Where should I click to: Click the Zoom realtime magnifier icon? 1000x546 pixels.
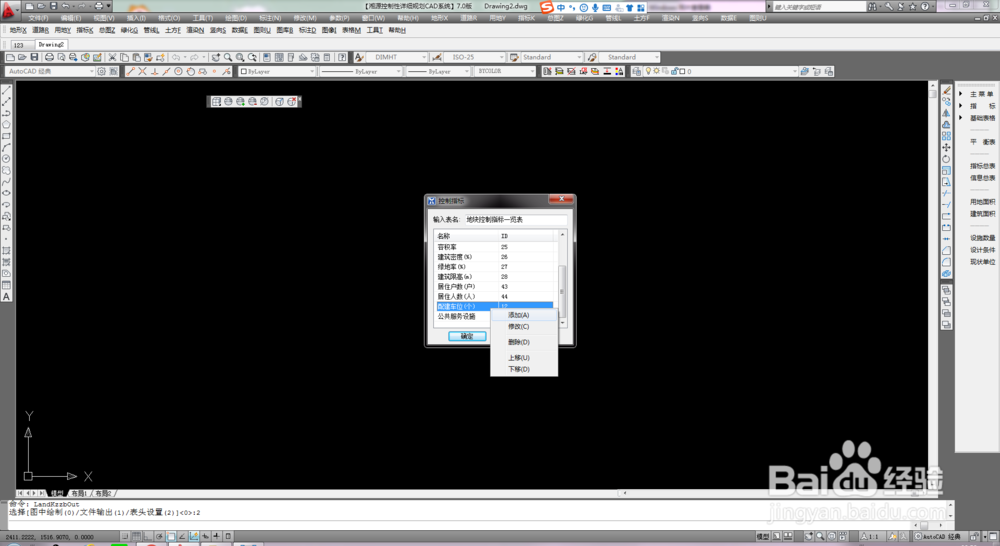228,57
